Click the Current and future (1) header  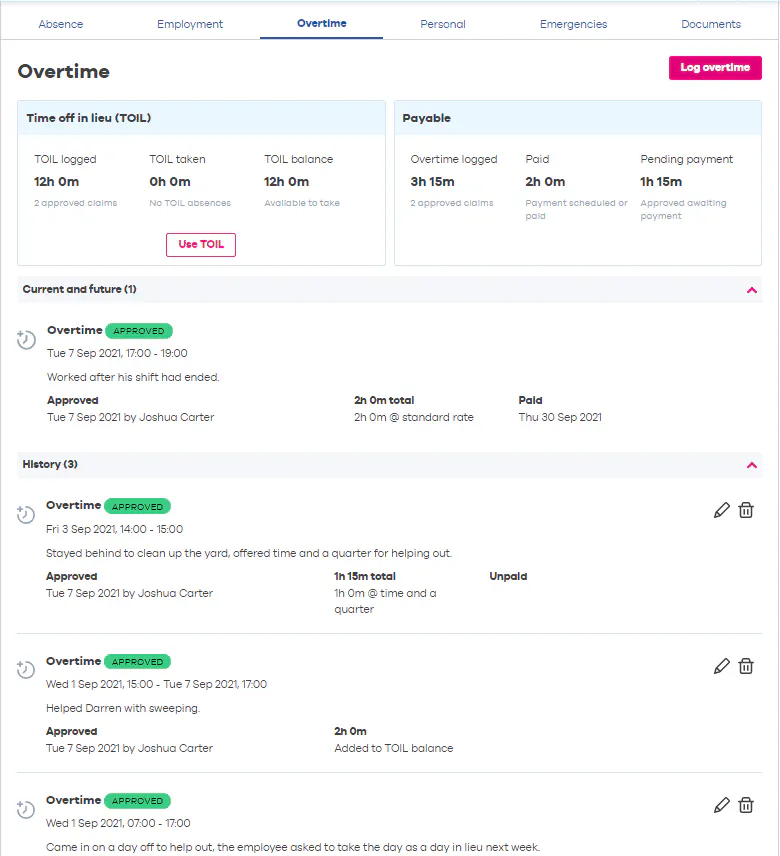pyautogui.click(x=80, y=290)
